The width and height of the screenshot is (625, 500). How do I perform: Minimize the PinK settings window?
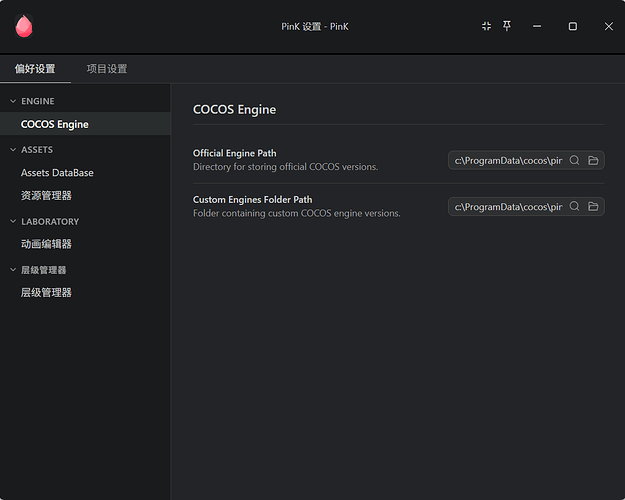pyautogui.click(x=537, y=26)
